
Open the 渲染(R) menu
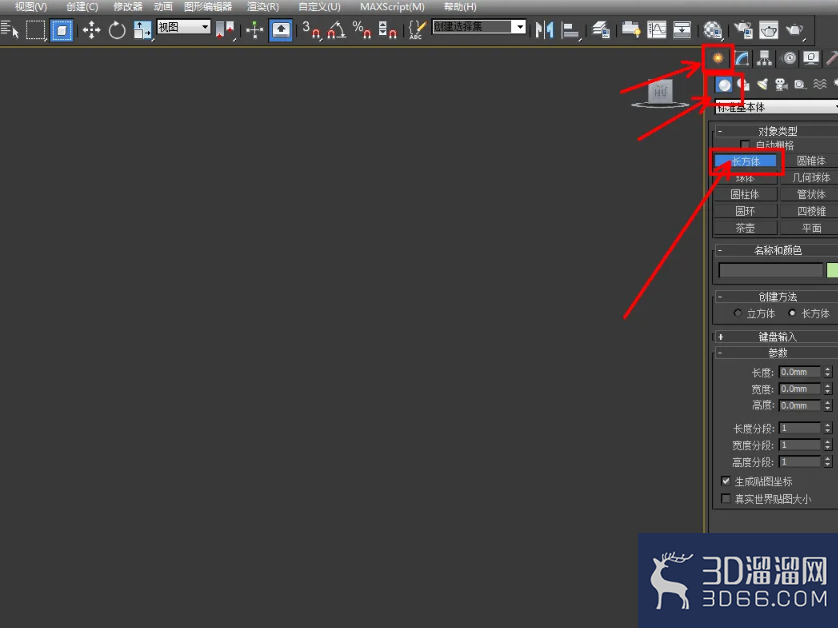point(263,7)
